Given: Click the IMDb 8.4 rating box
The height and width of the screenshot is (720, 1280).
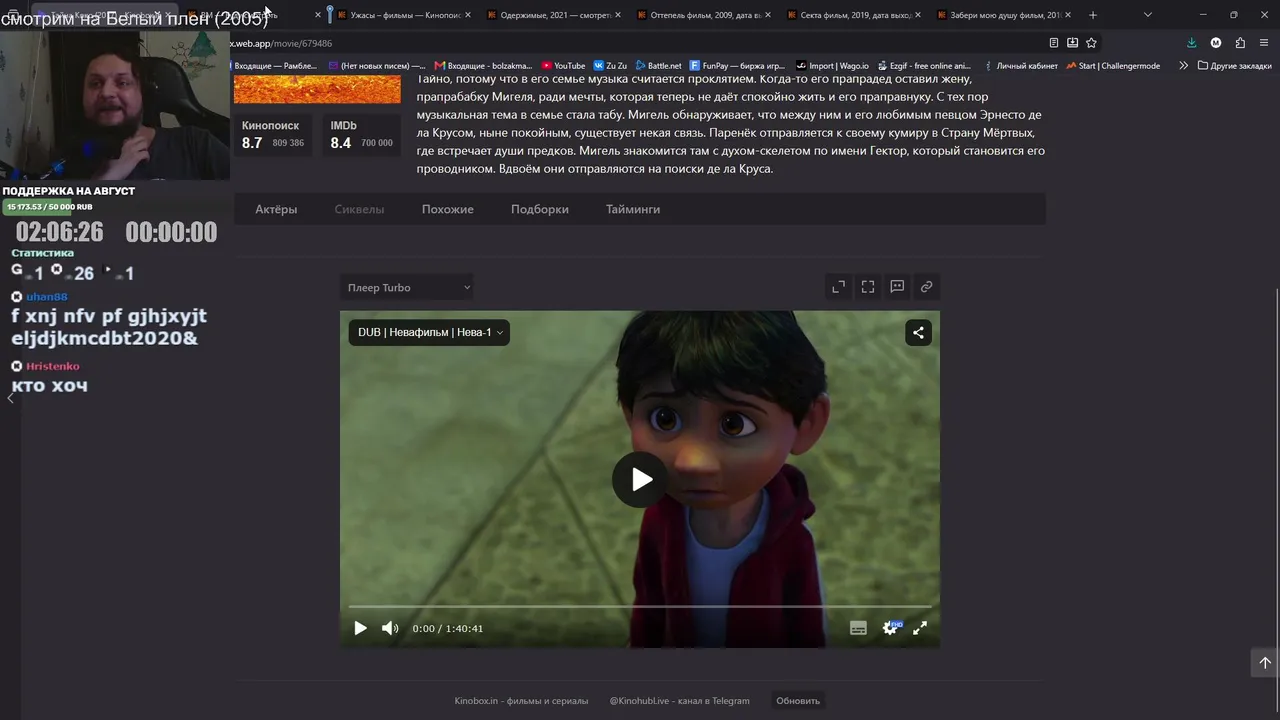Looking at the screenshot, I should click(x=361, y=135).
